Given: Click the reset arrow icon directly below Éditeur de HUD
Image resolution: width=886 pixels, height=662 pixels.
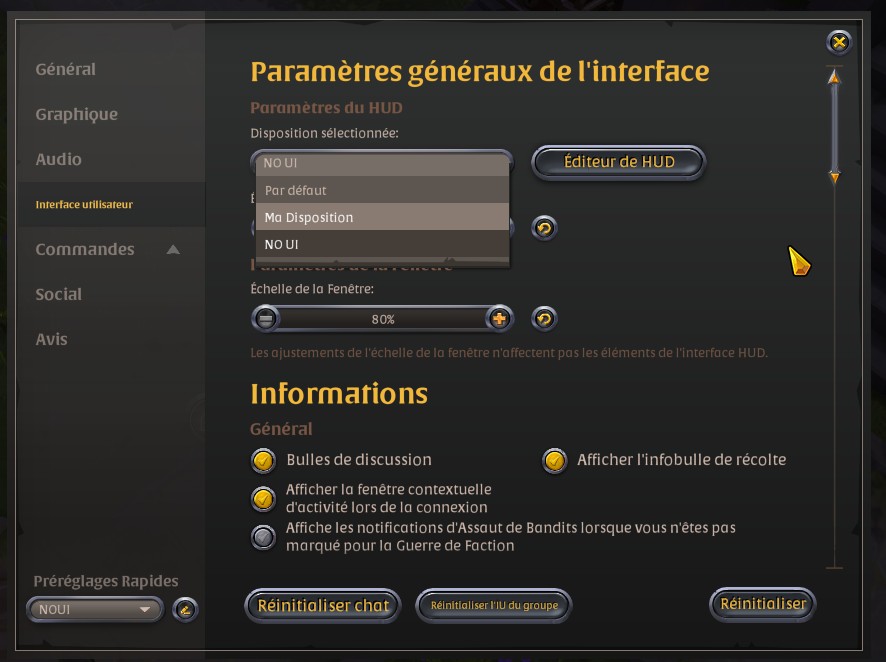Looking at the screenshot, I should pyautogui.click(x=544, y=228).
